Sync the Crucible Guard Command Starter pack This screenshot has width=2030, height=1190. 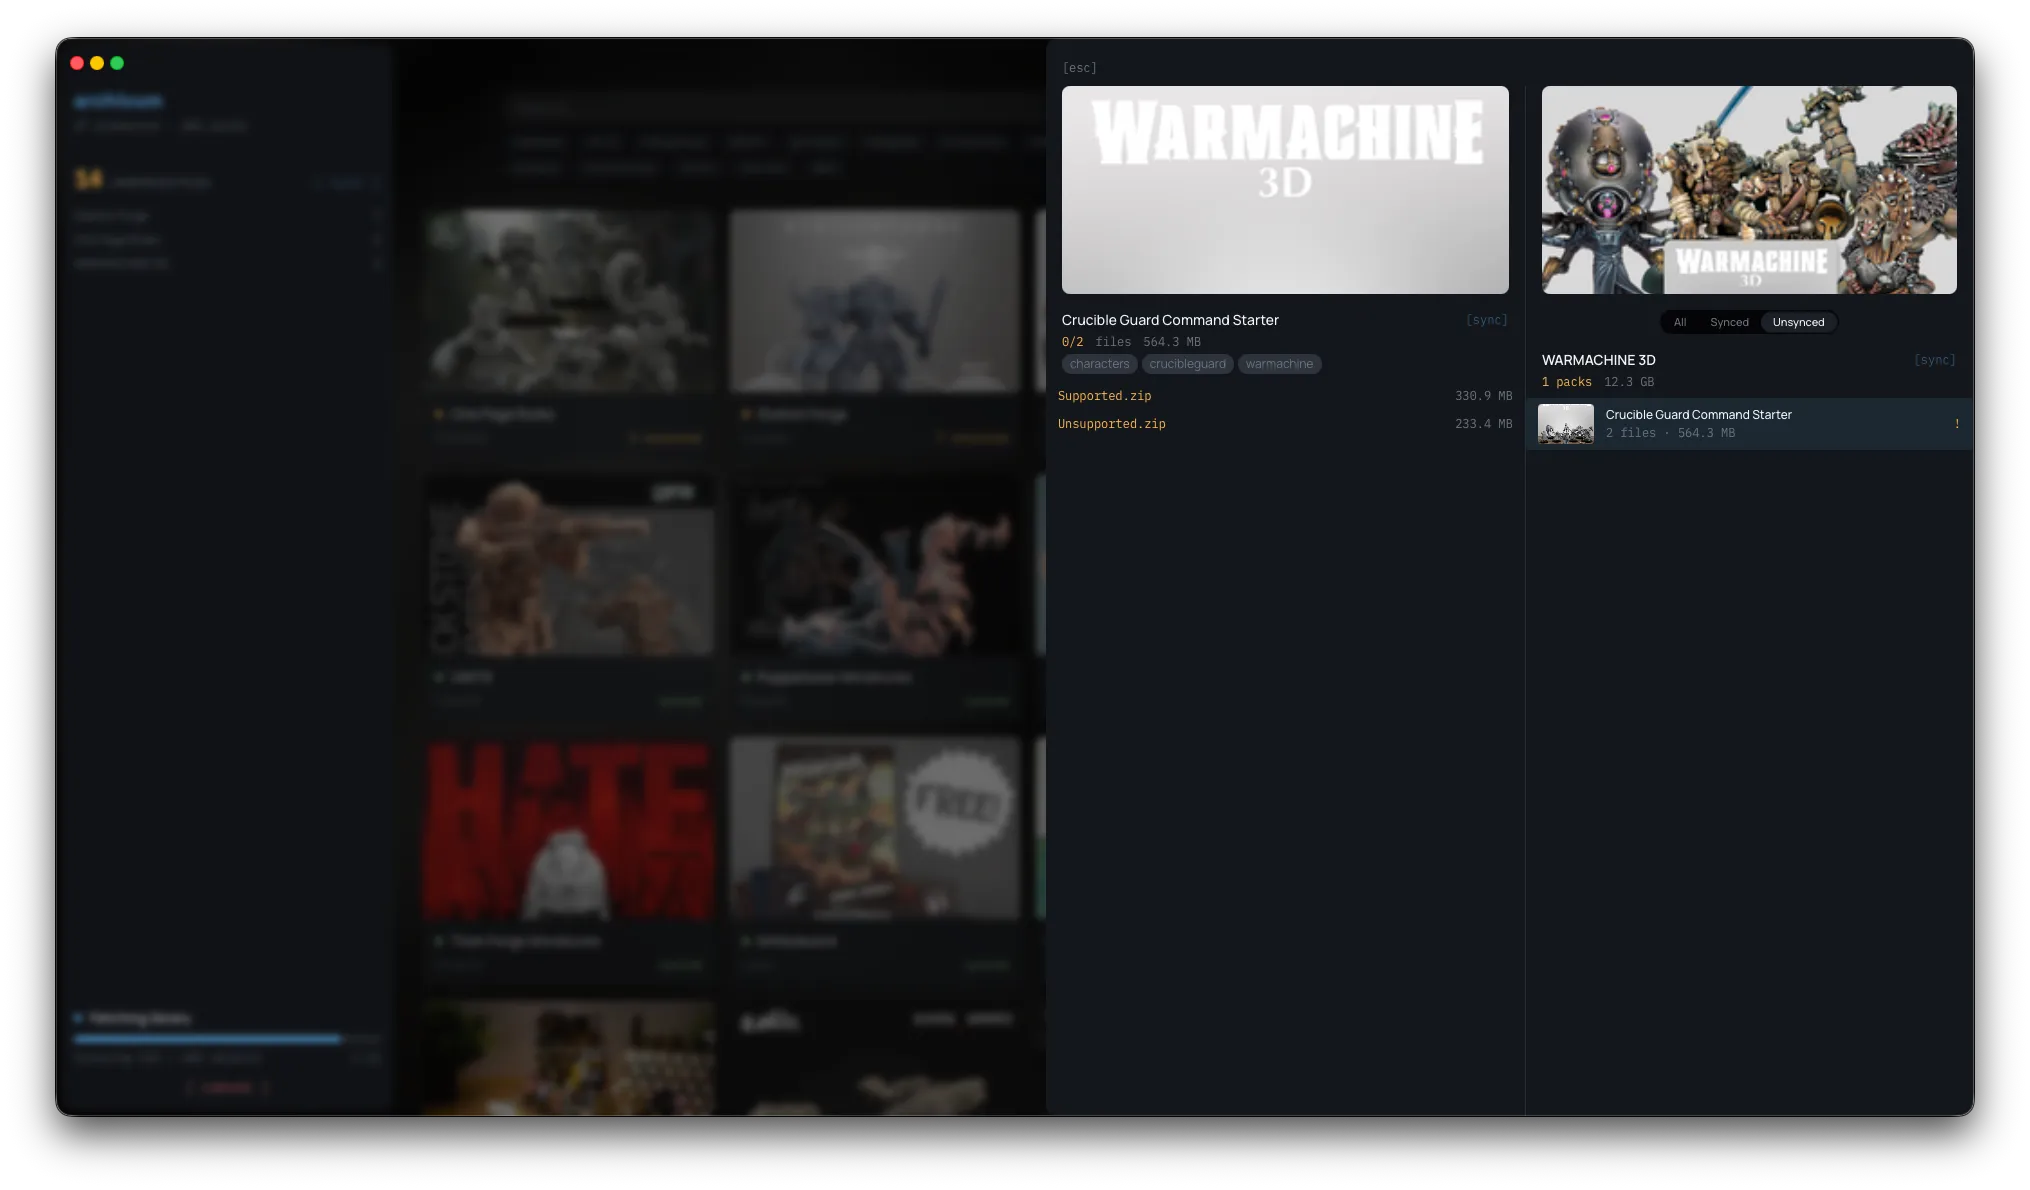[x=1486, y=320]
